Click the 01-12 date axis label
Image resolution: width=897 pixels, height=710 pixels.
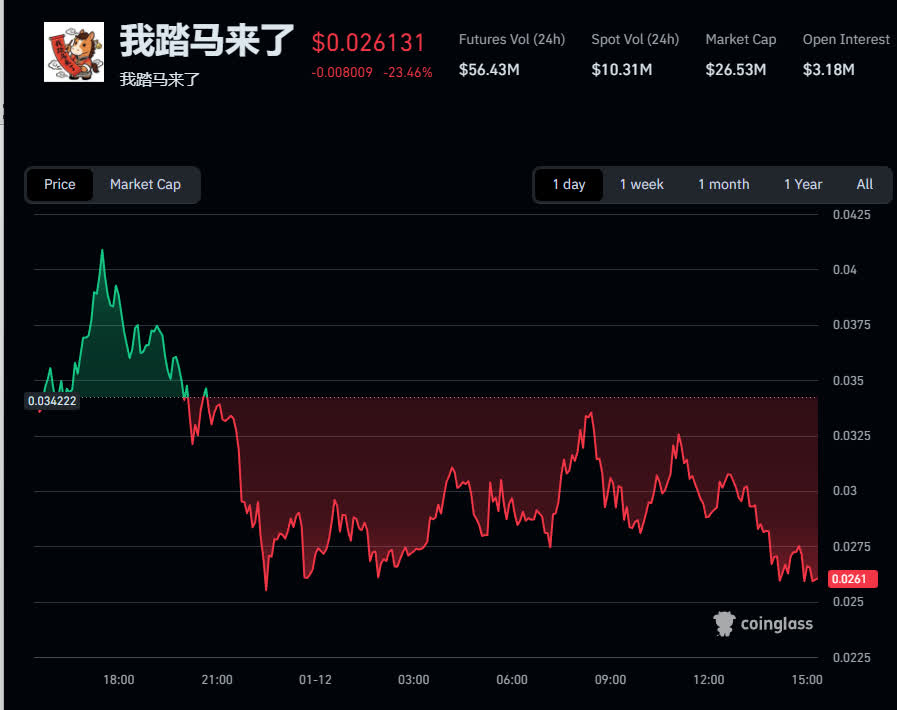tap(315, 680)
